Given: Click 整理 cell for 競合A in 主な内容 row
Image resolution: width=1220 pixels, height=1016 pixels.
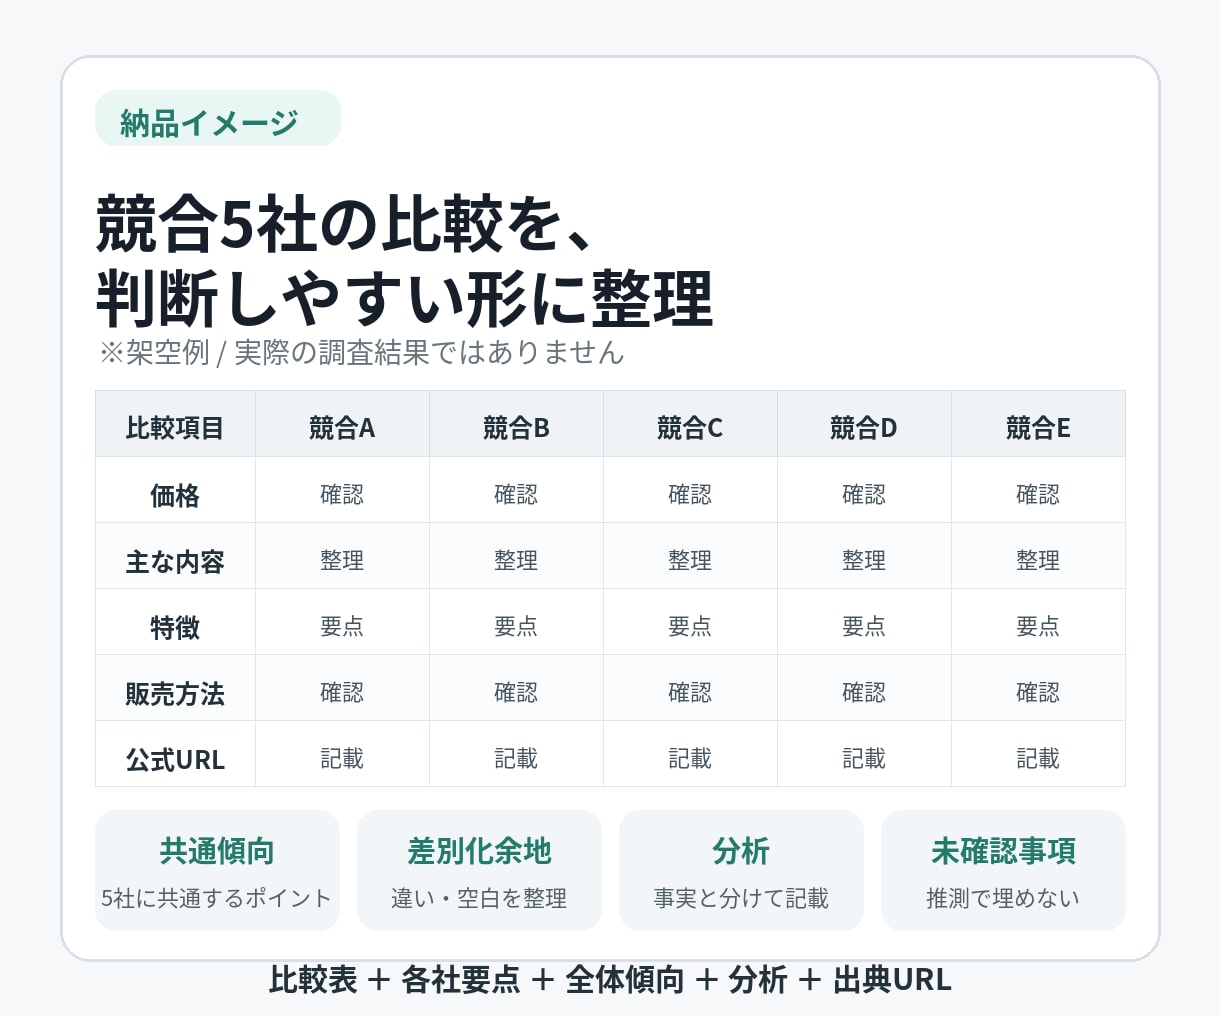Looking at the screenshot, I should (x=342, y=556).
